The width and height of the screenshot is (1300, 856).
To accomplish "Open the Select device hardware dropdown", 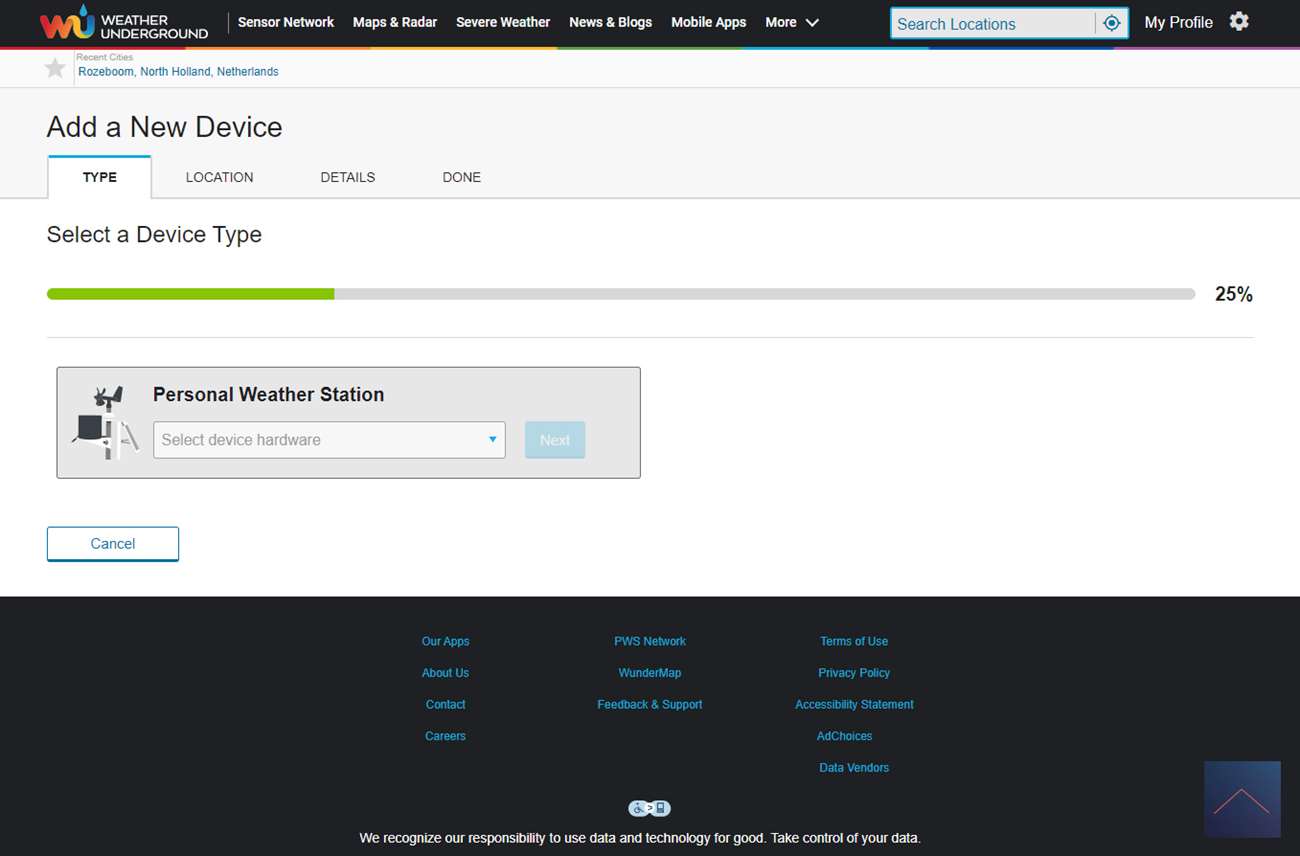I will (329, 440).
